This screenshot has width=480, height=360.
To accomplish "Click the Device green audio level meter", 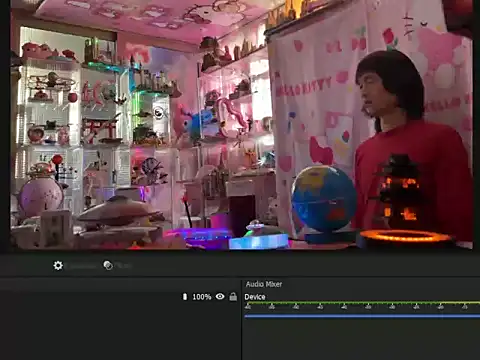I will 362,303.
